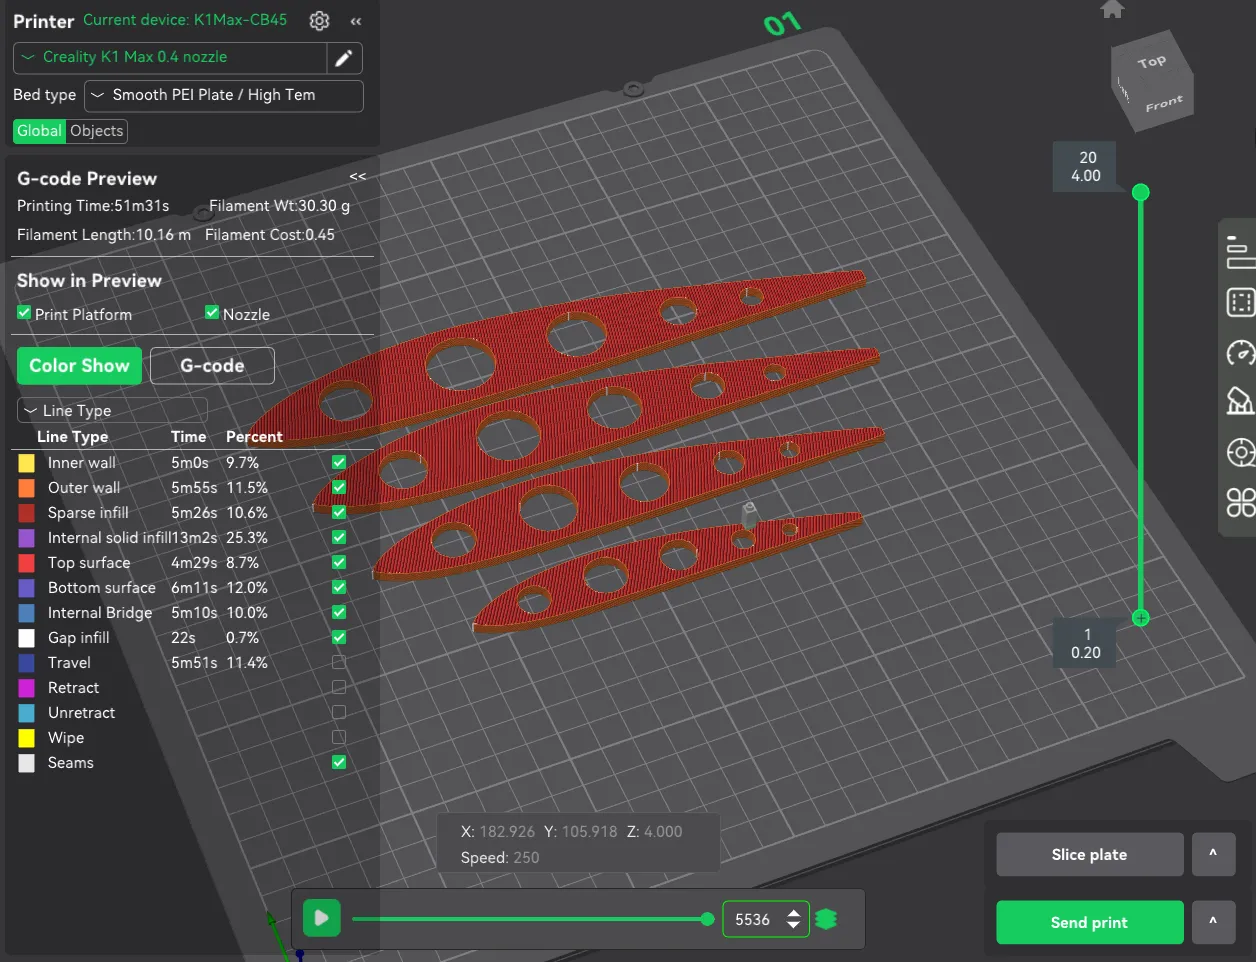Select the line width preview icon in right sidebar
Viewport: 1256px width, 962px height.
pyautogui.click(x=1240, y=252)
